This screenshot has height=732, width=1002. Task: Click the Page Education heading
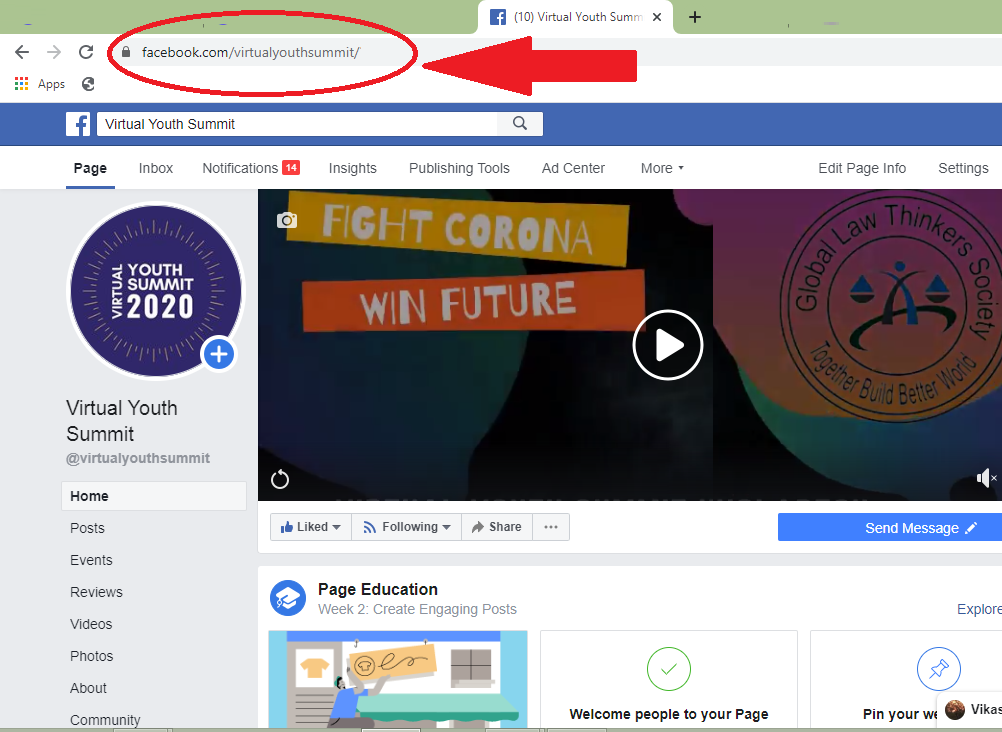378,589
